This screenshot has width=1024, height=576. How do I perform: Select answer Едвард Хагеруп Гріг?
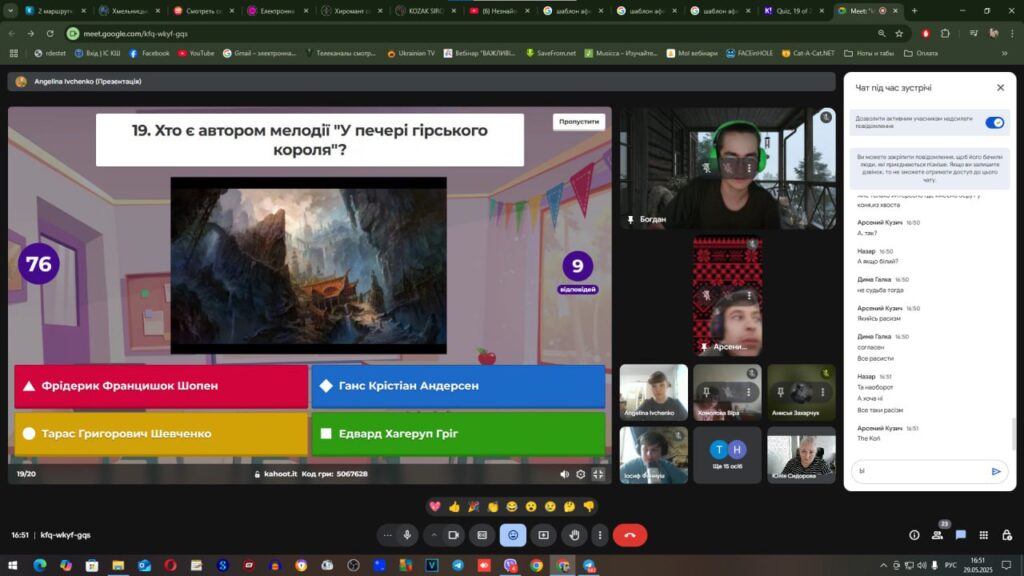pyautogui.click(x=458, y=434)
